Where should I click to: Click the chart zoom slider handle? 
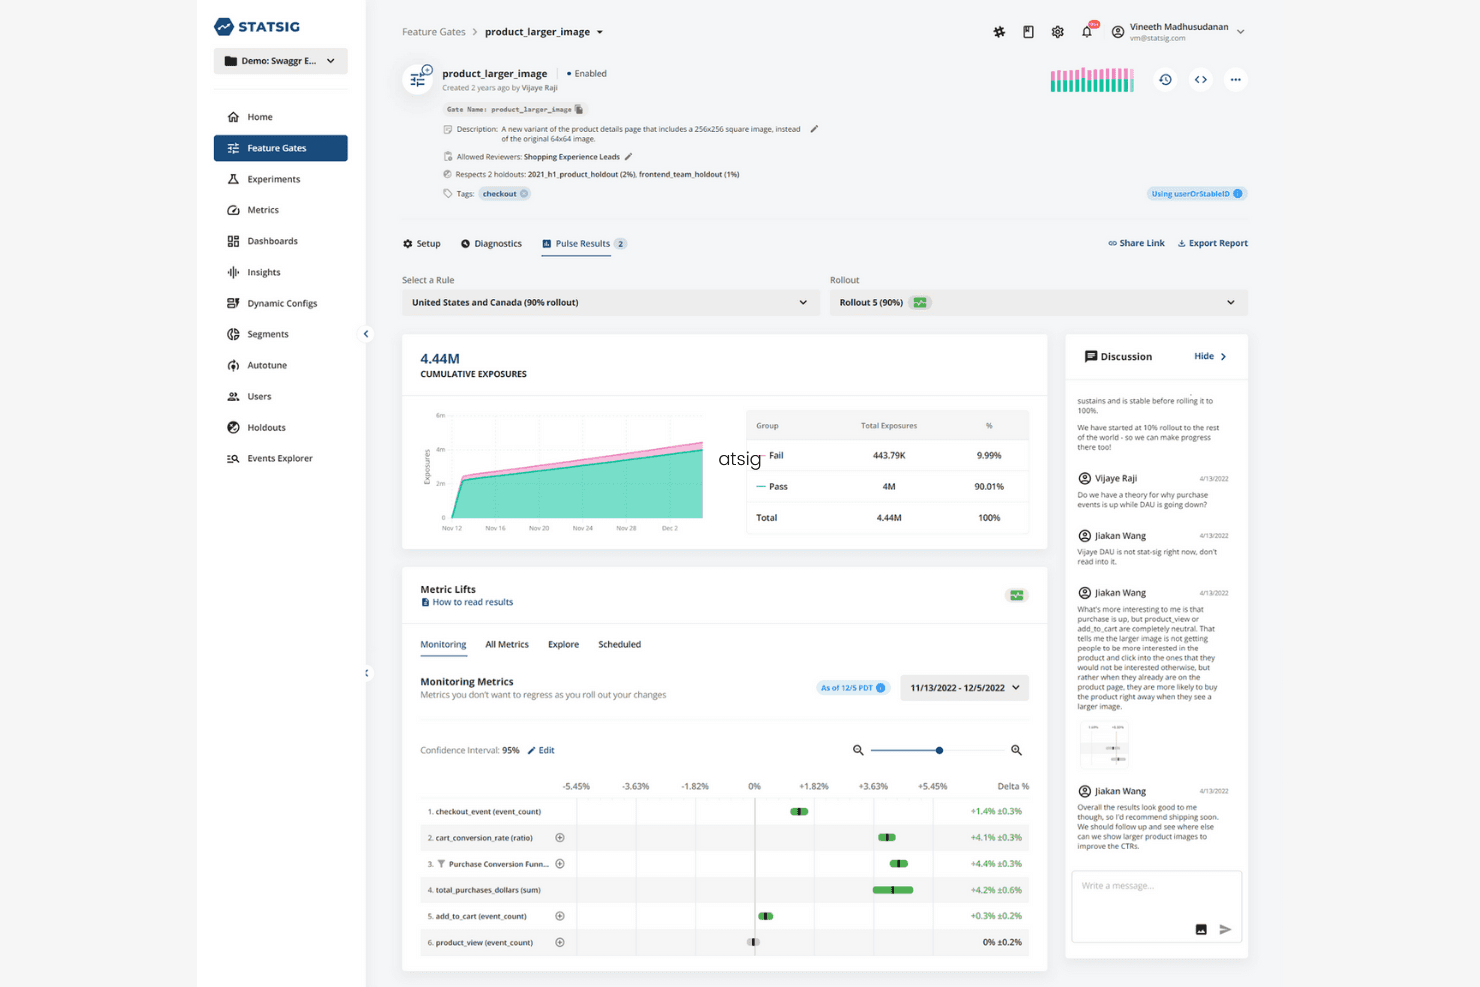pyautogui.click(x=939, y=750)
